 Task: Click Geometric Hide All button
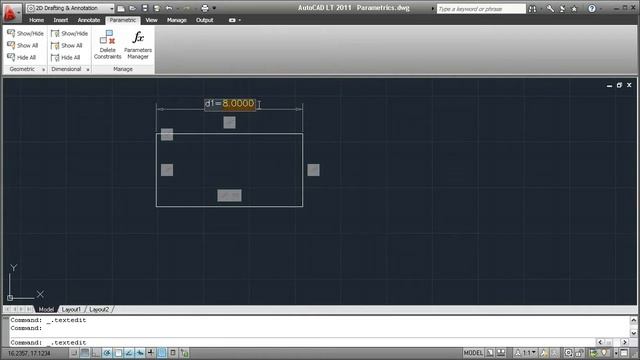(x=22, y=58)
